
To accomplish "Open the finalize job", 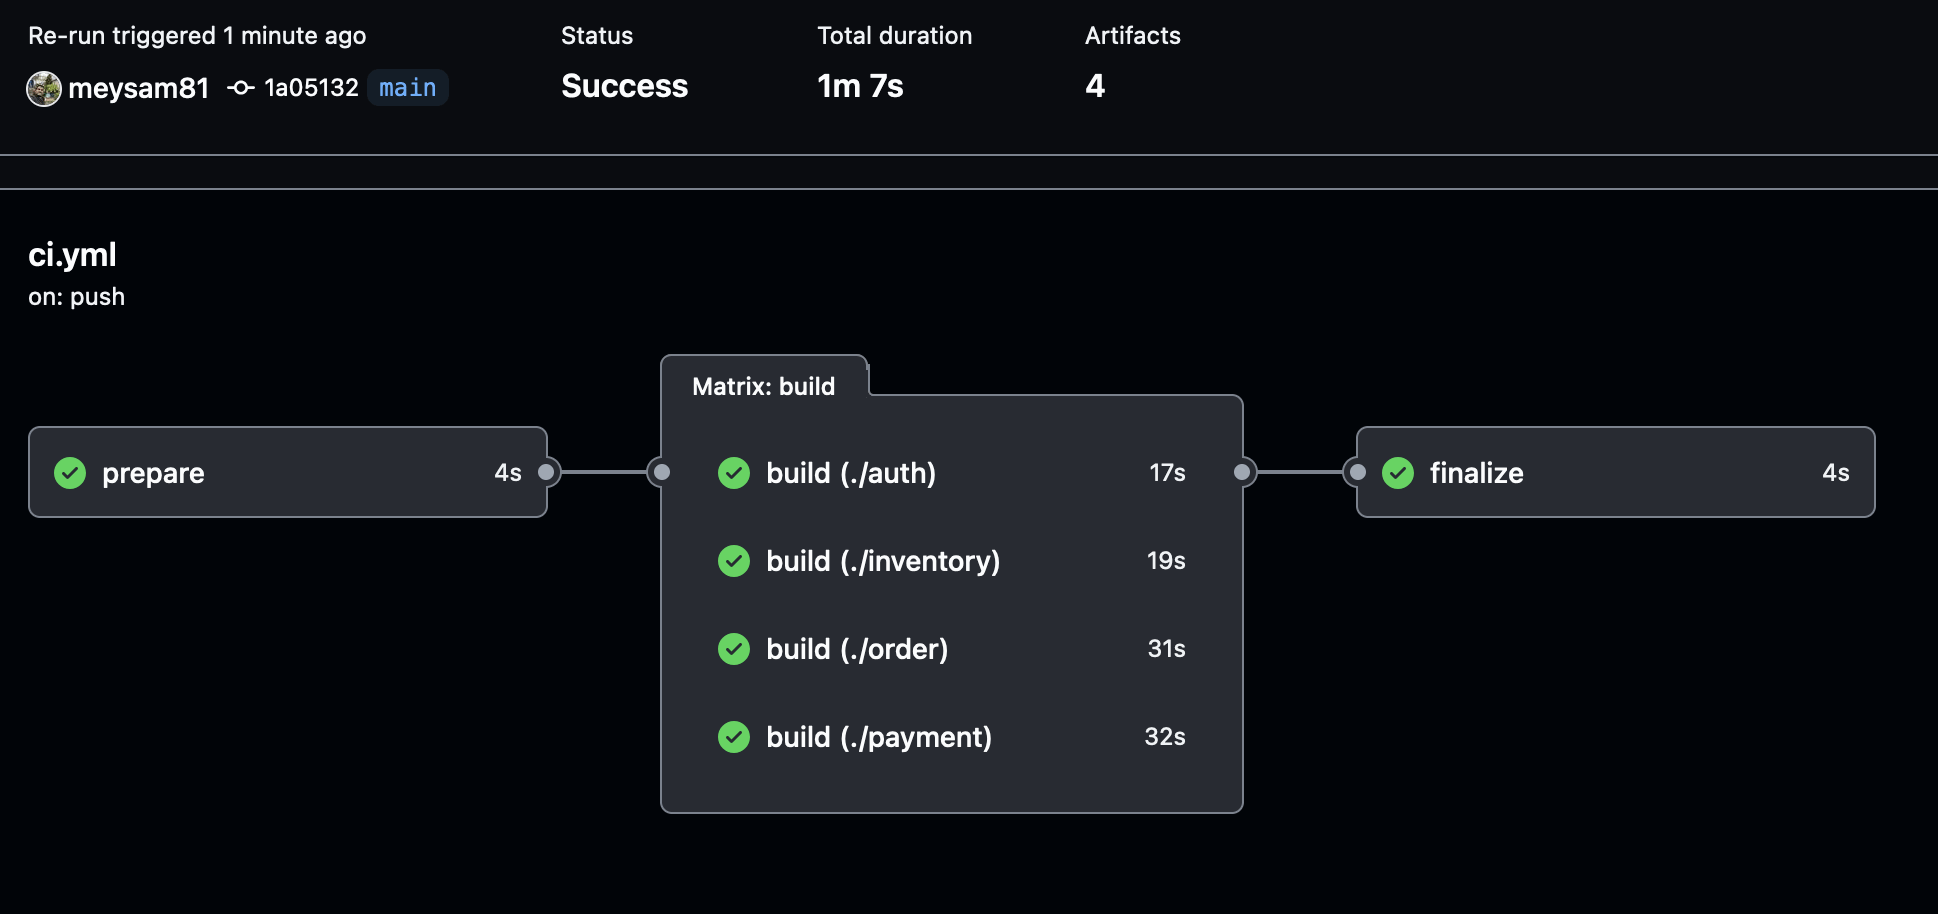I will [1476, 473].
